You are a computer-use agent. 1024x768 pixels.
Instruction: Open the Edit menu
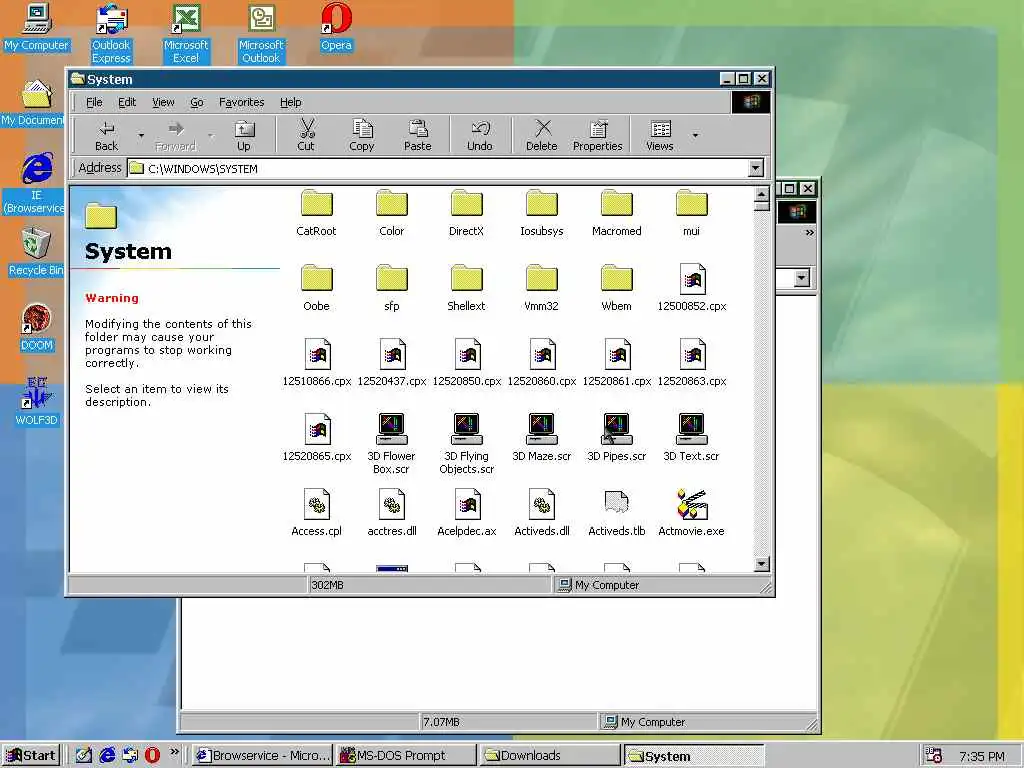click(x=127, y=103)
